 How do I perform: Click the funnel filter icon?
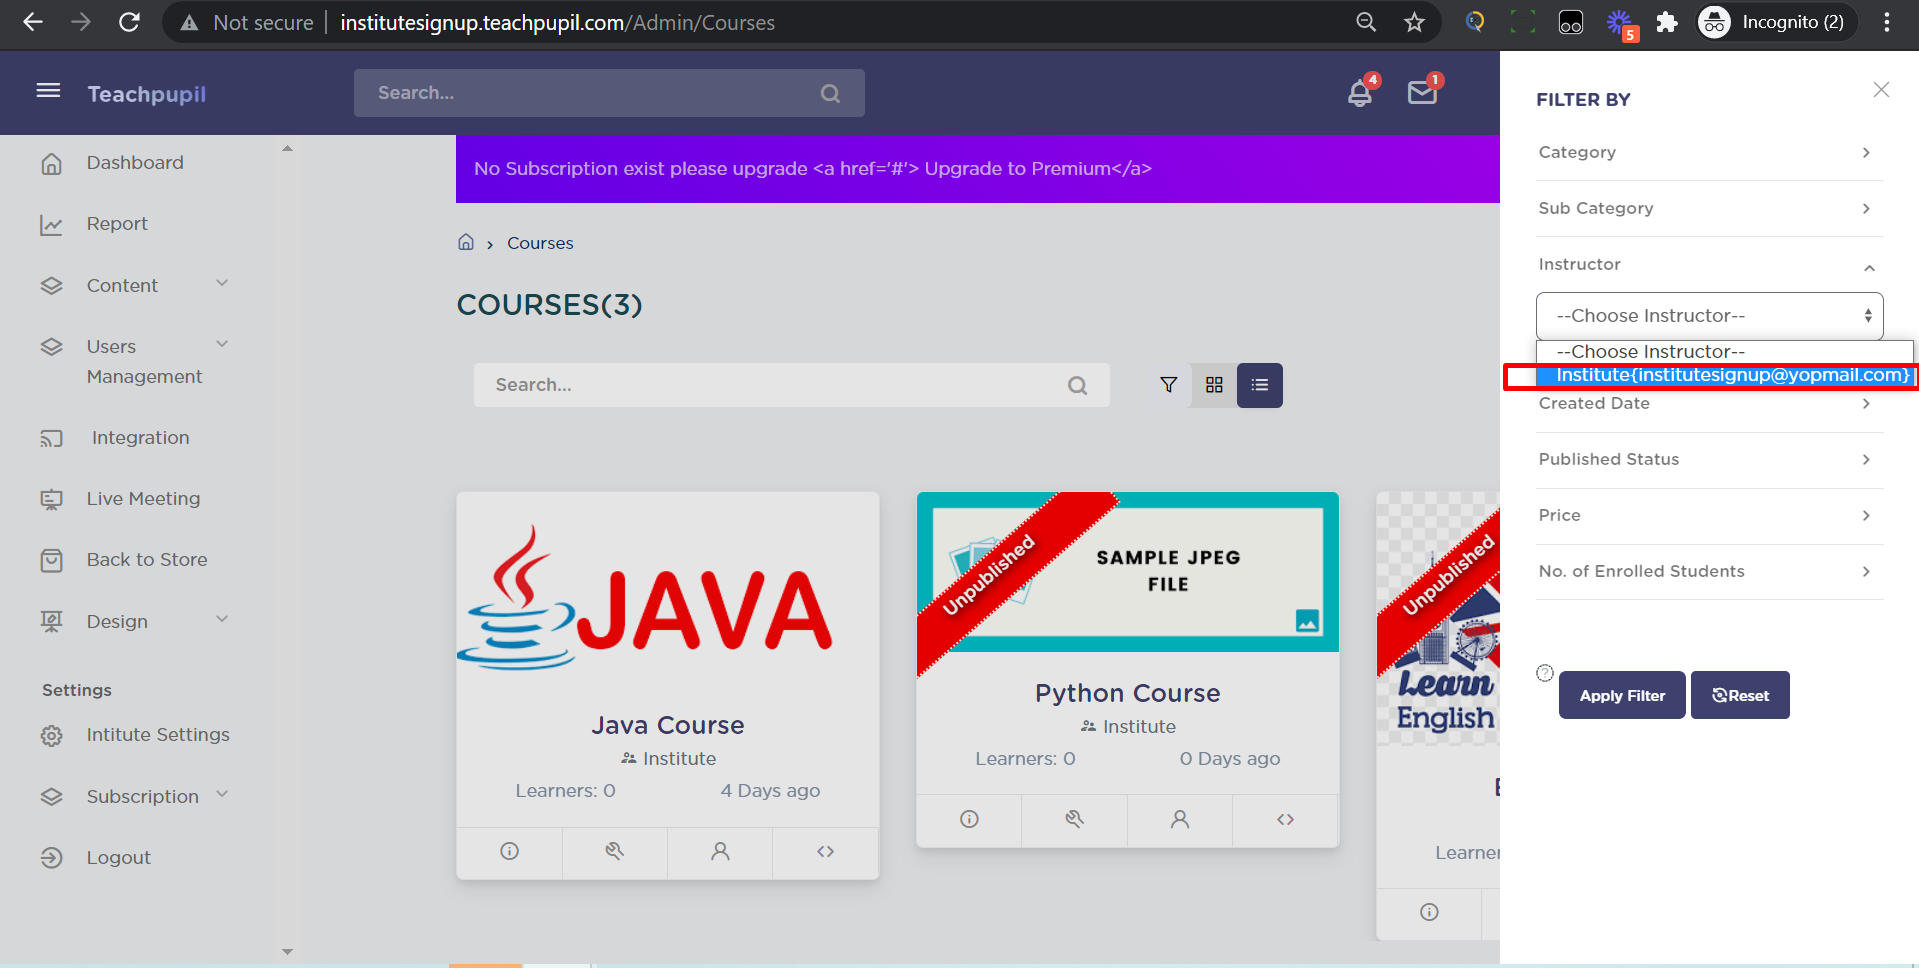click(x=1168, y=385)
